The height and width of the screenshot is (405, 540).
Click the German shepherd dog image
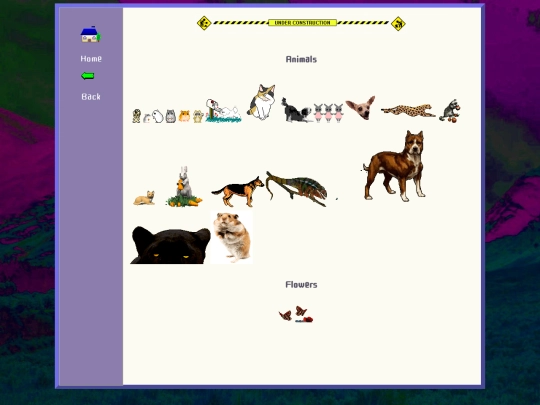pyautogui.click(x=238, y=191)
